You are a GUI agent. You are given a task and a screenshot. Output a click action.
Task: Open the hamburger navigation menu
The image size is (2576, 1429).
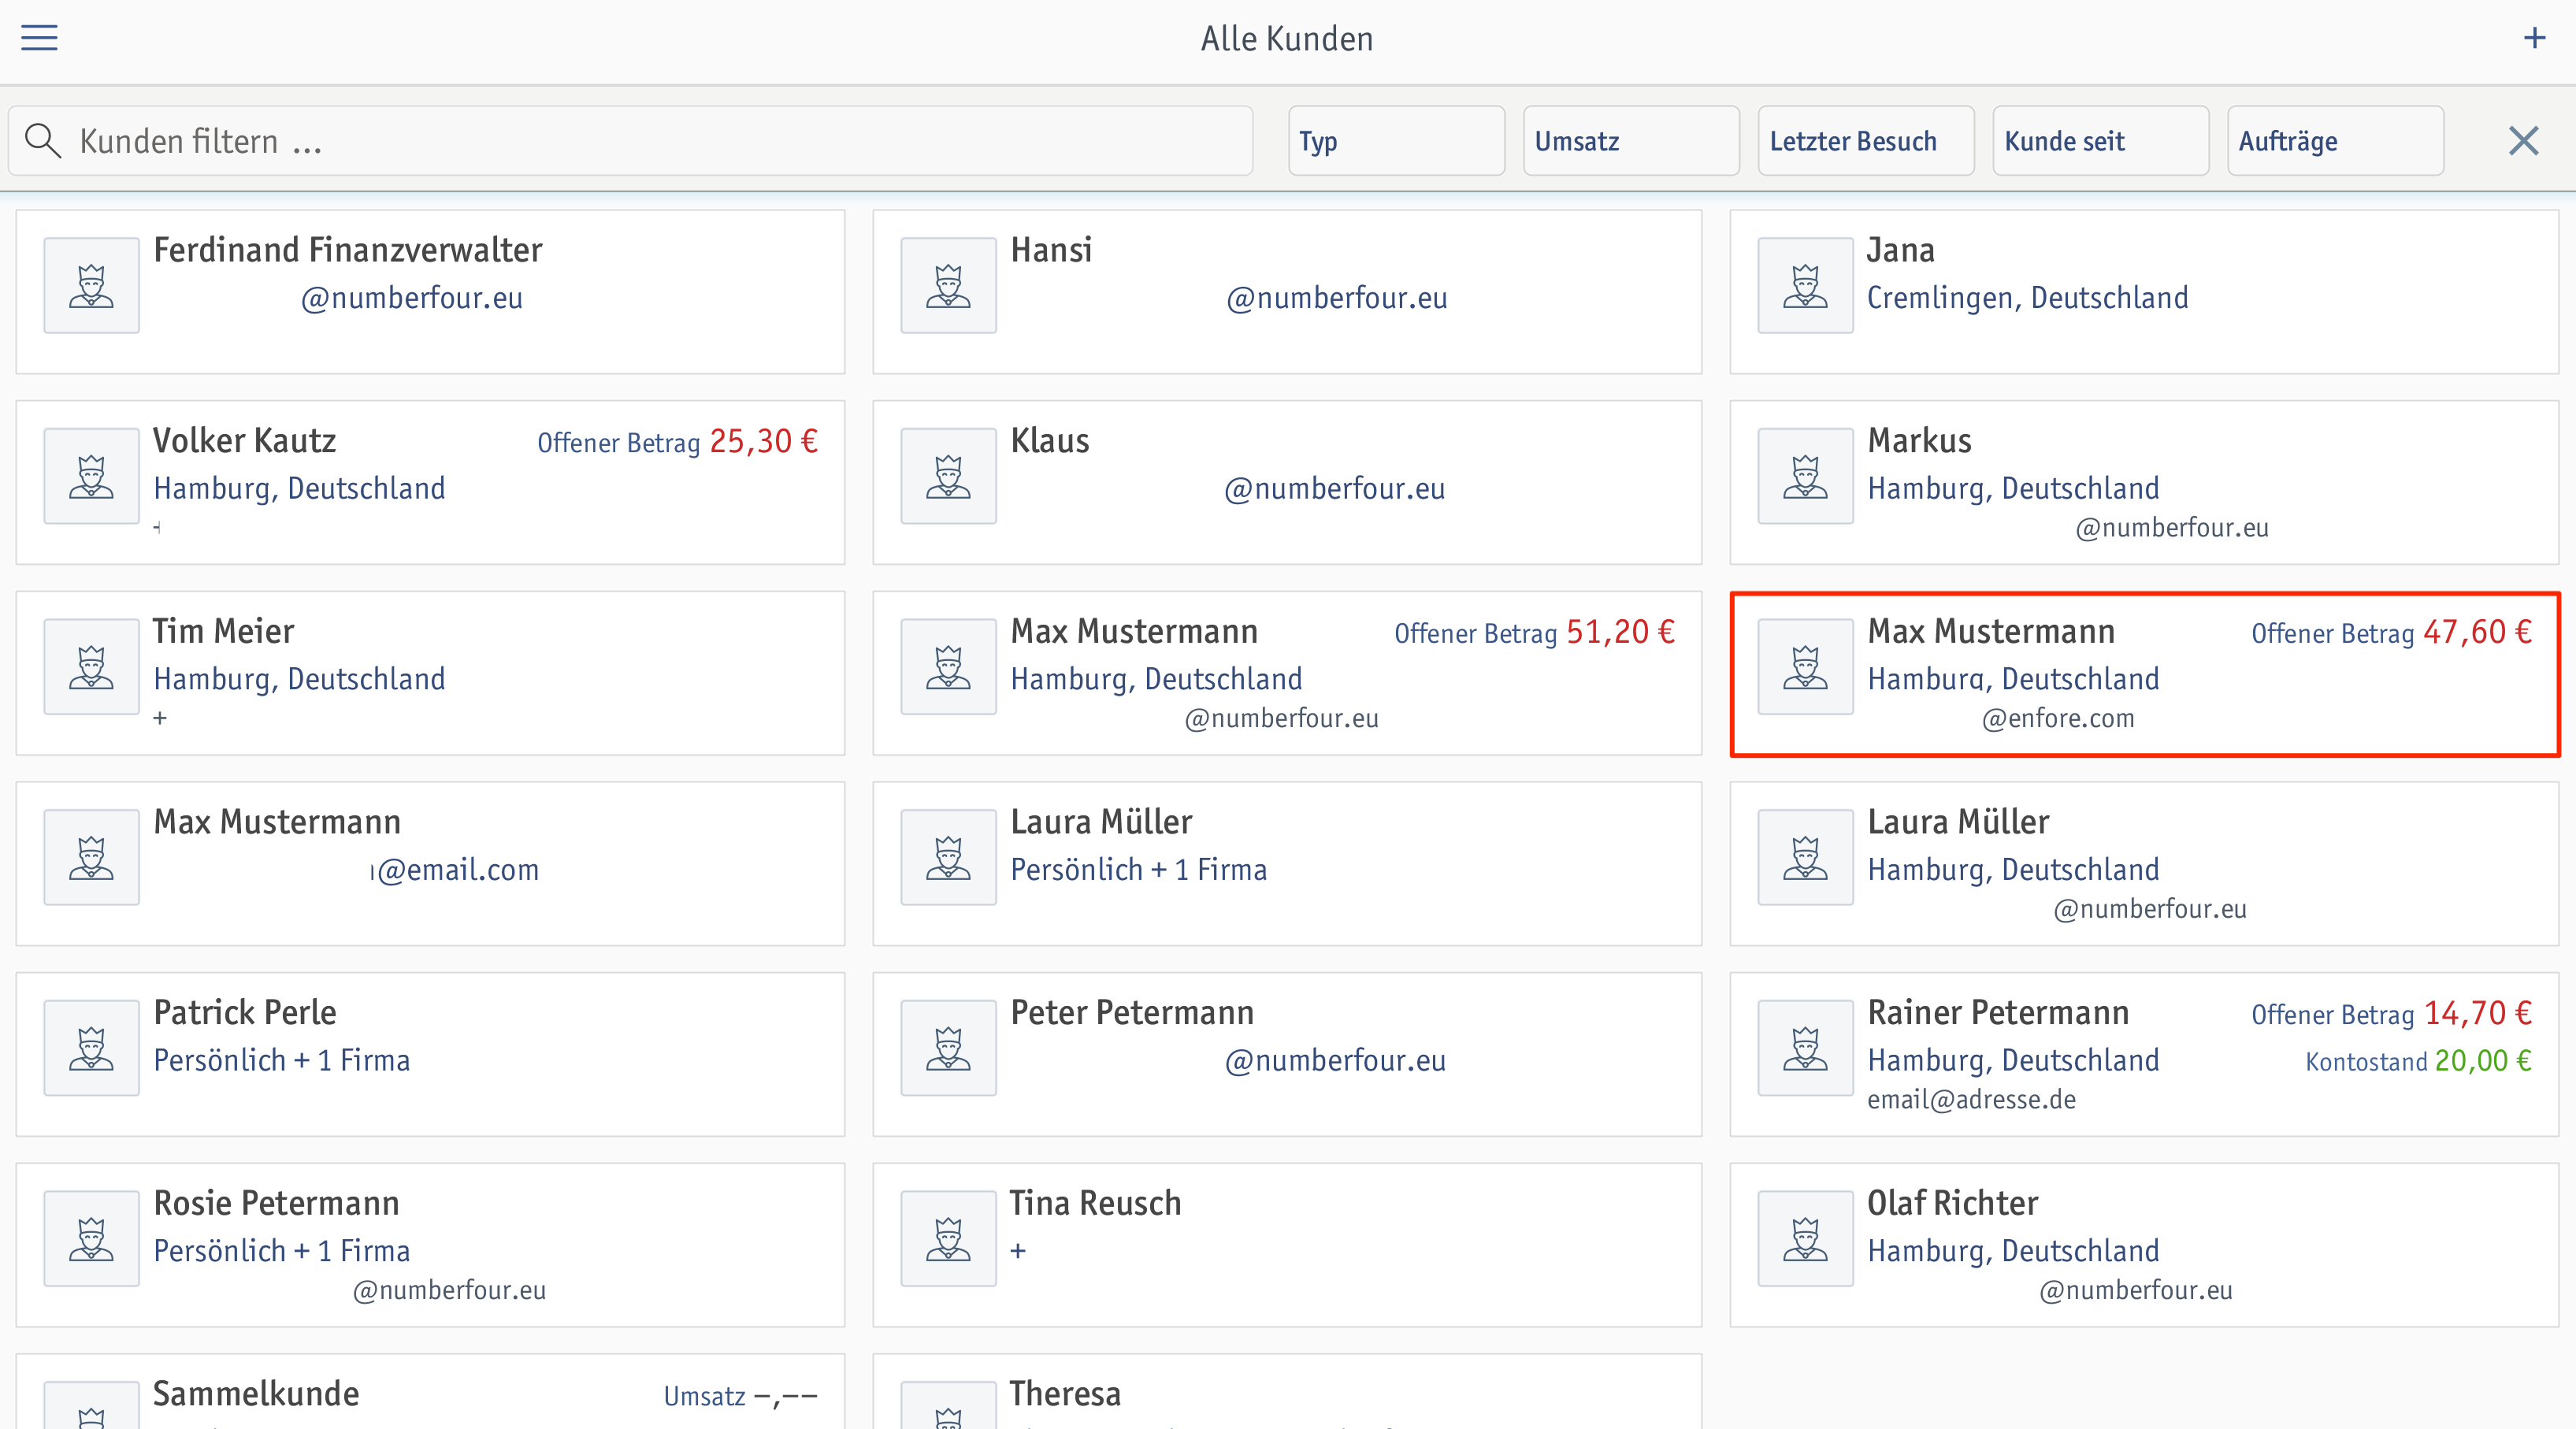(x=39, y=38)
